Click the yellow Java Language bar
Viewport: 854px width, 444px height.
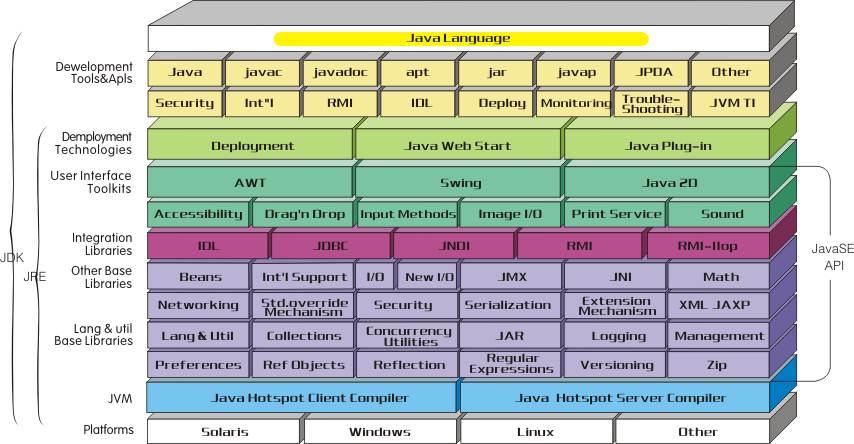(x=461, y=39)
